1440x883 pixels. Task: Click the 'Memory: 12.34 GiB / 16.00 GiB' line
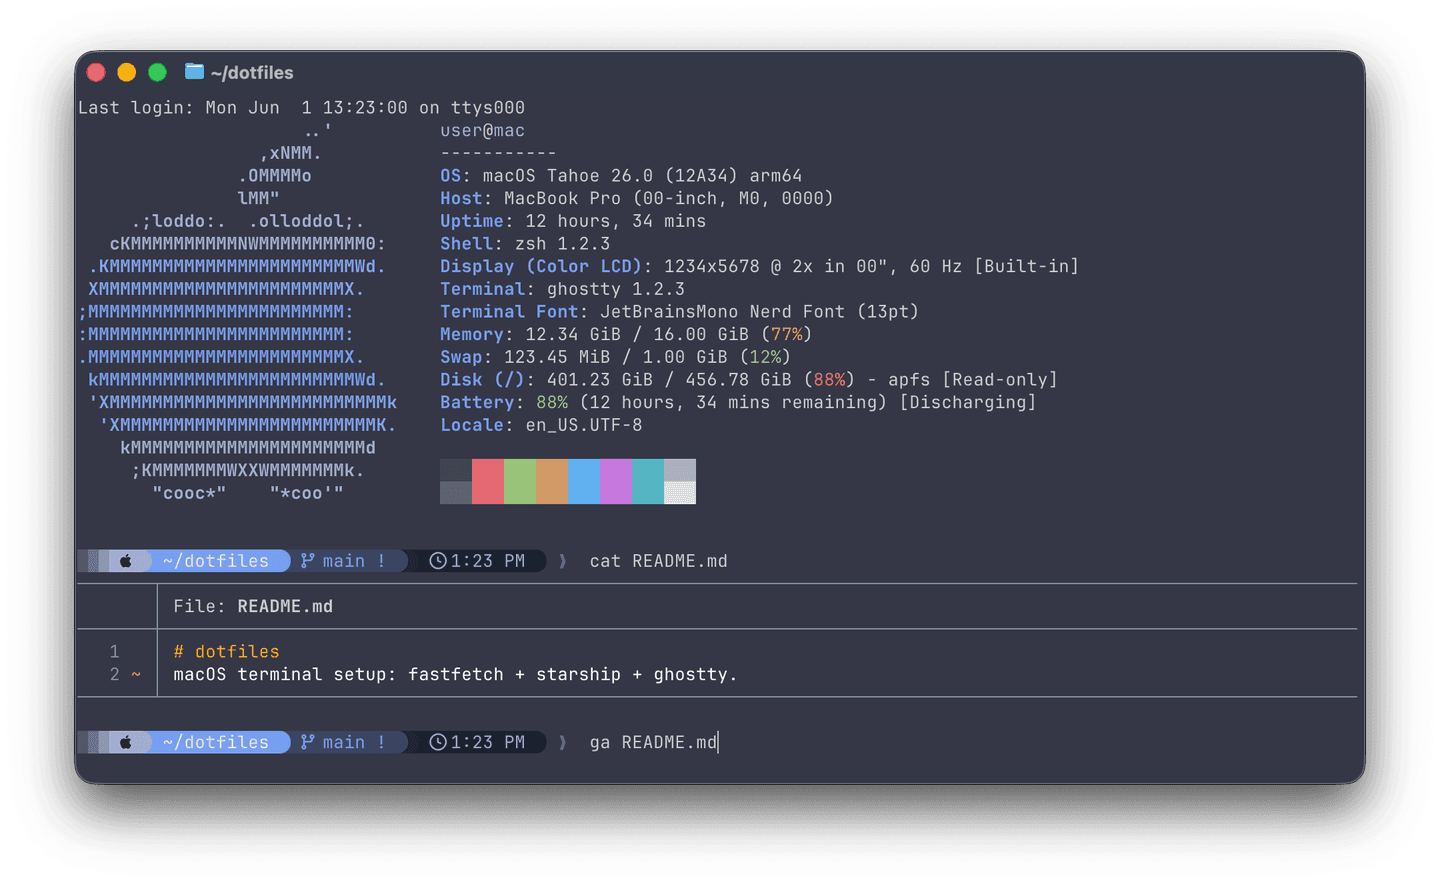point(626,335)
